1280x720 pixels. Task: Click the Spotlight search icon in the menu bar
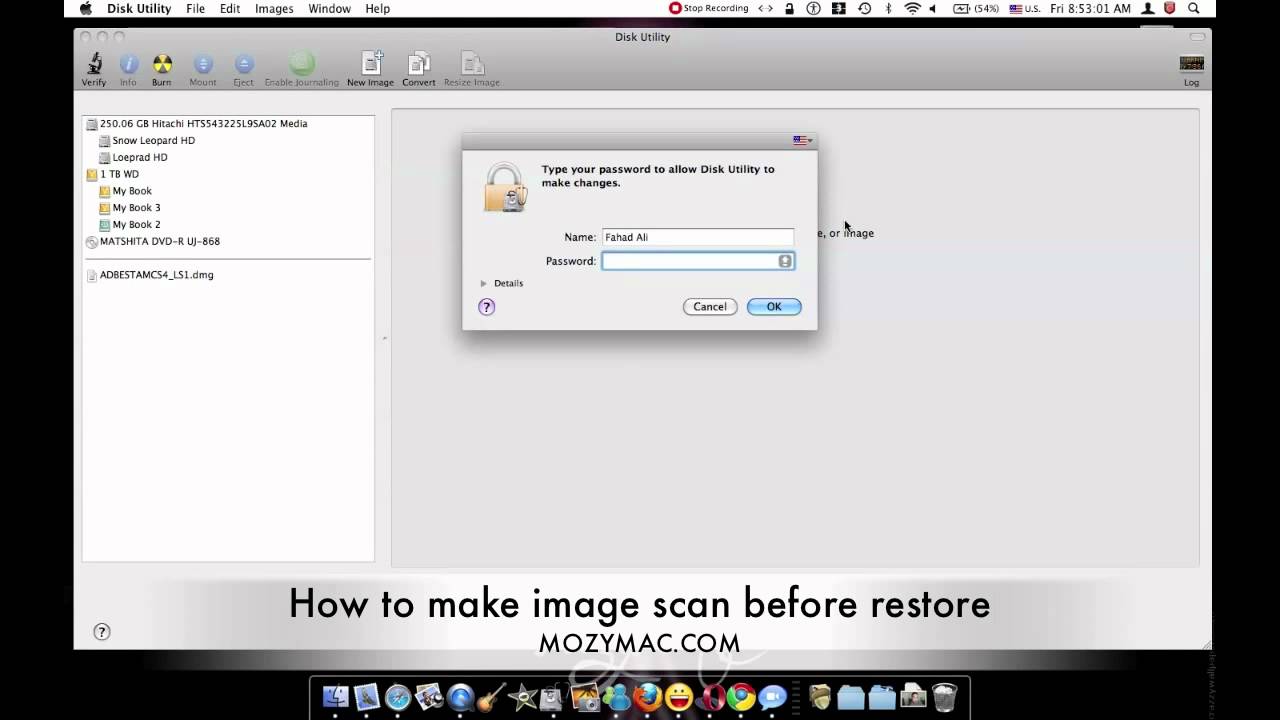pyautogui.click(x=1194, y=8)
